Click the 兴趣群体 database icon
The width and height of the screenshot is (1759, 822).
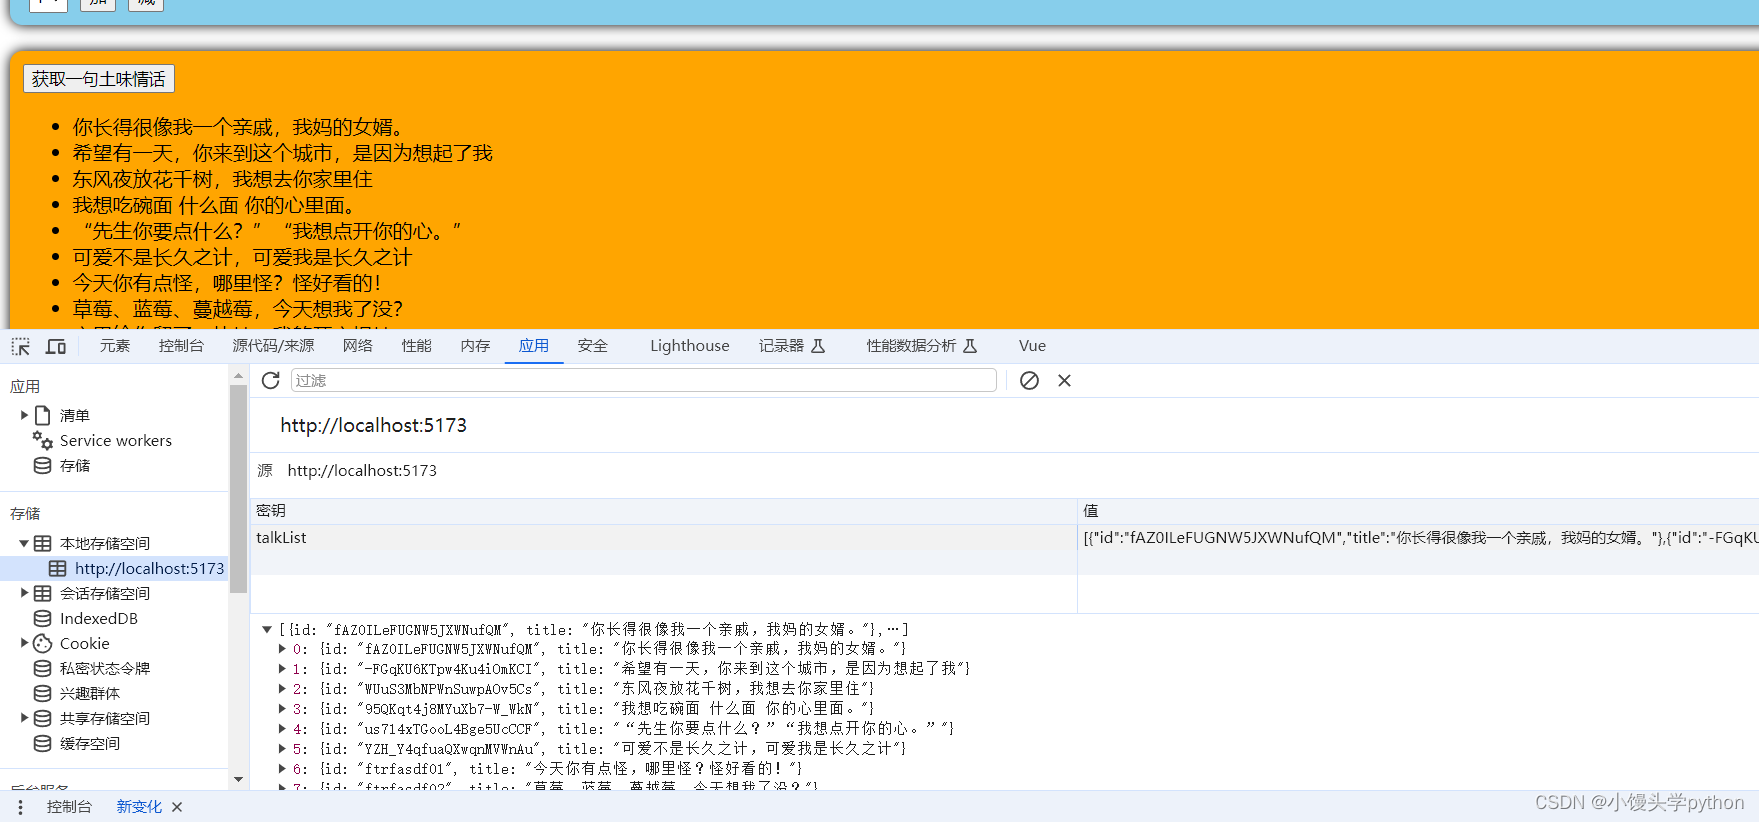coord(42,693)
